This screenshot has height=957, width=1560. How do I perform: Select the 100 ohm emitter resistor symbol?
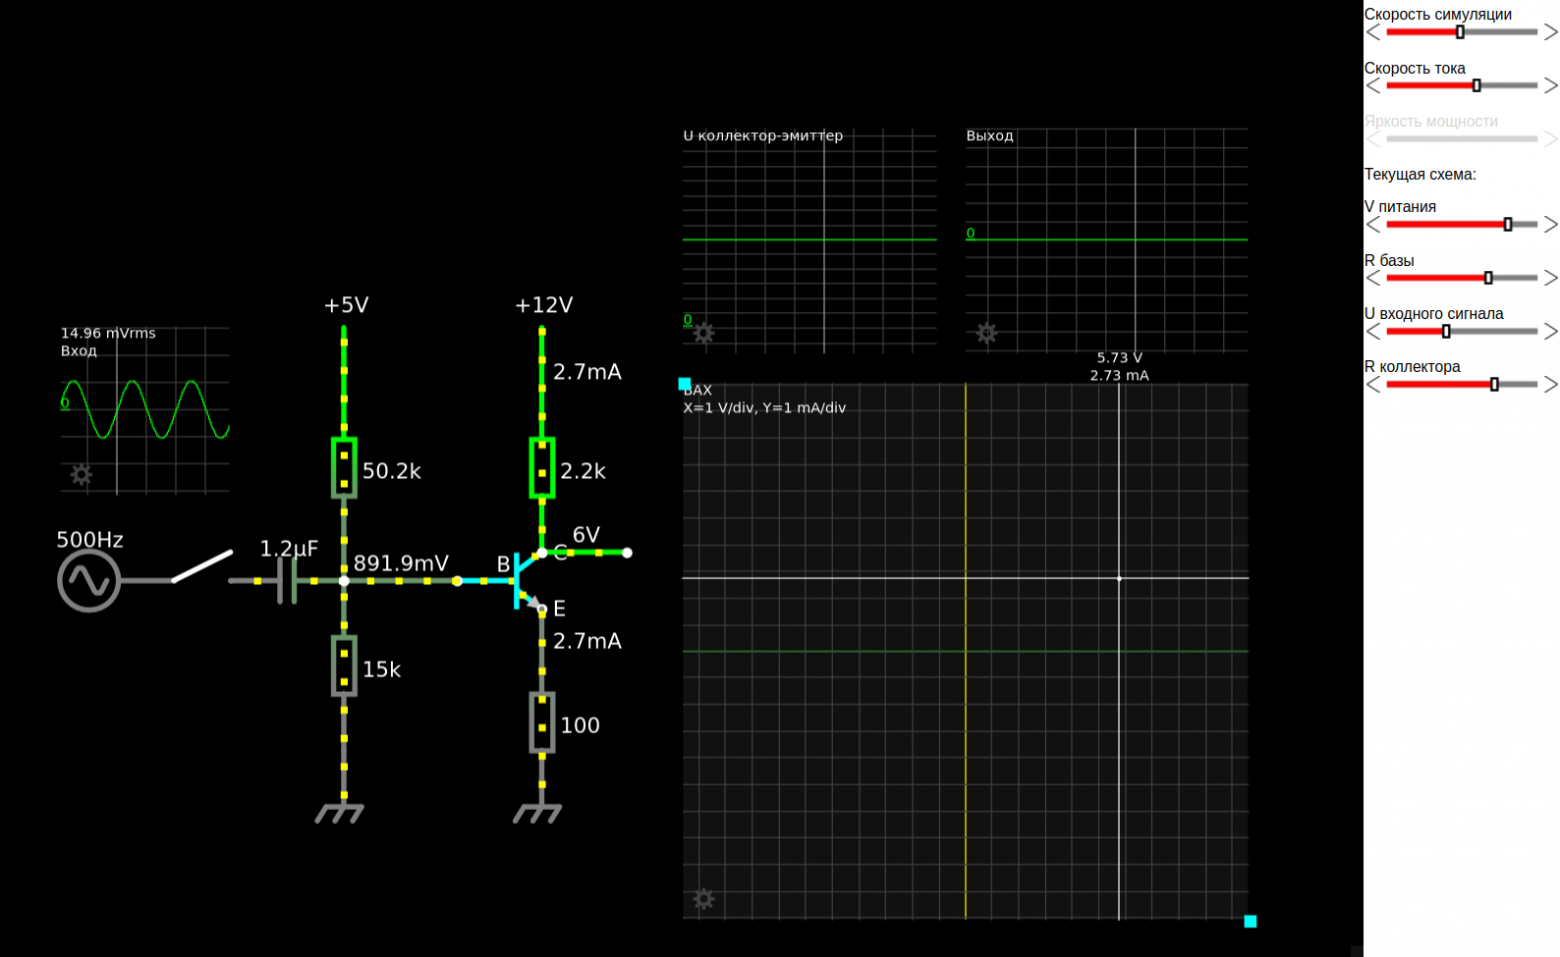542,722
